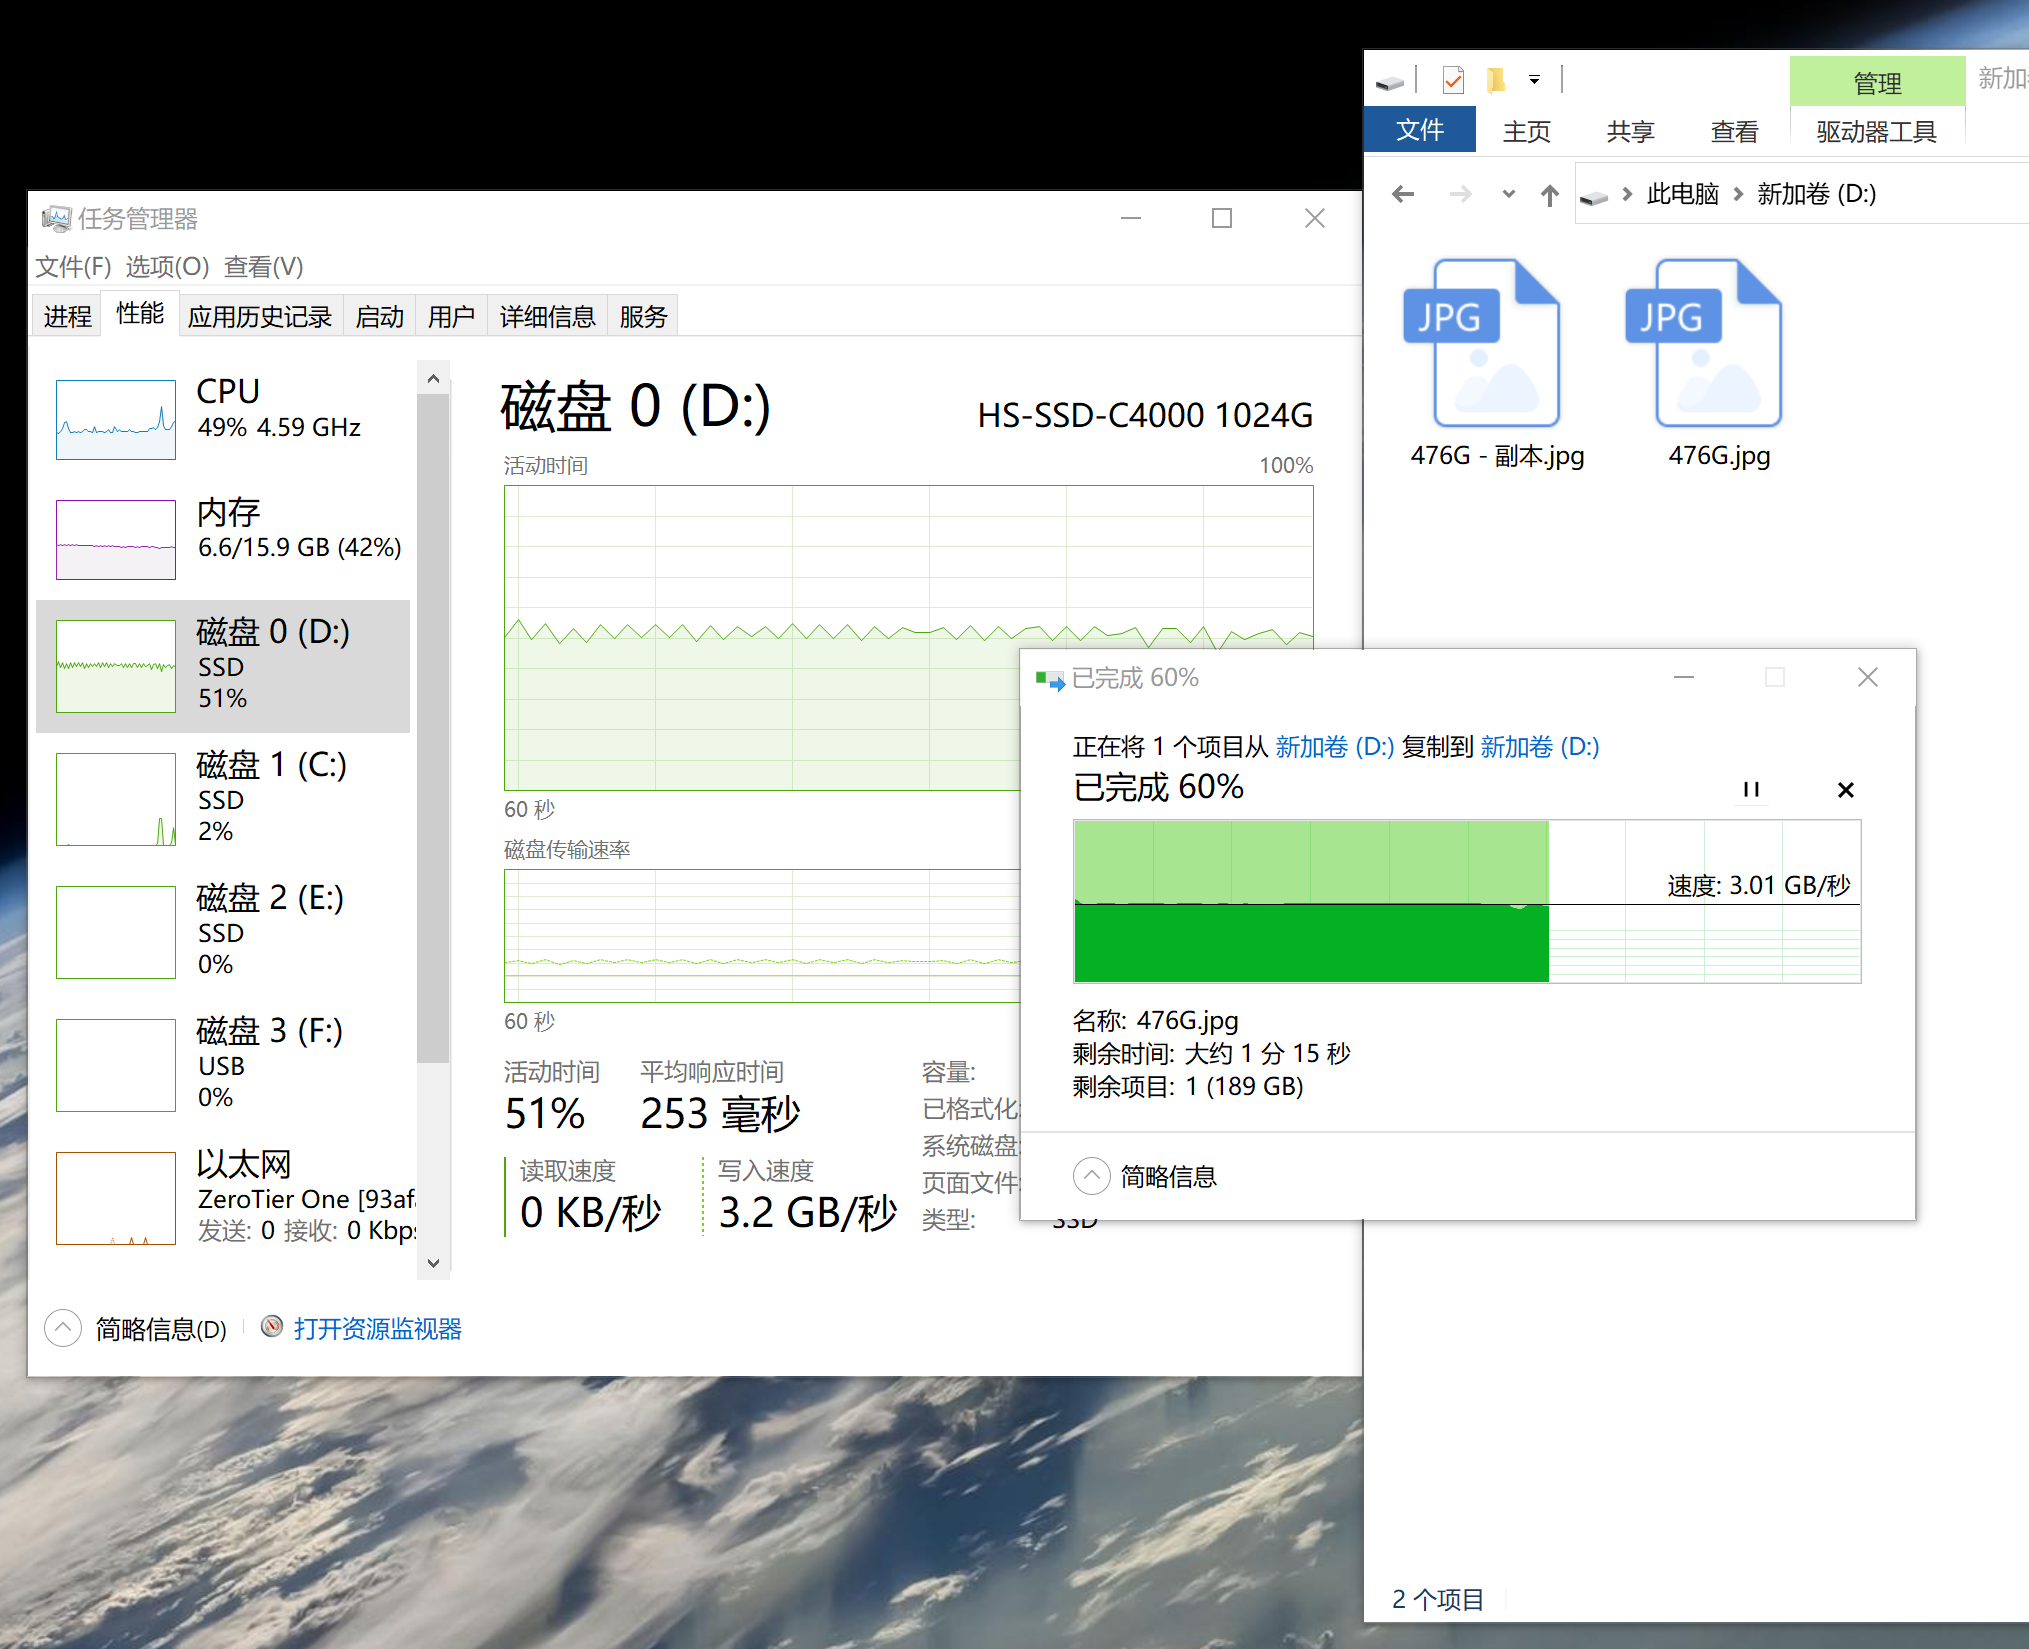
Task: Cancel the copy with the X button
Action: click(1845, 789)
